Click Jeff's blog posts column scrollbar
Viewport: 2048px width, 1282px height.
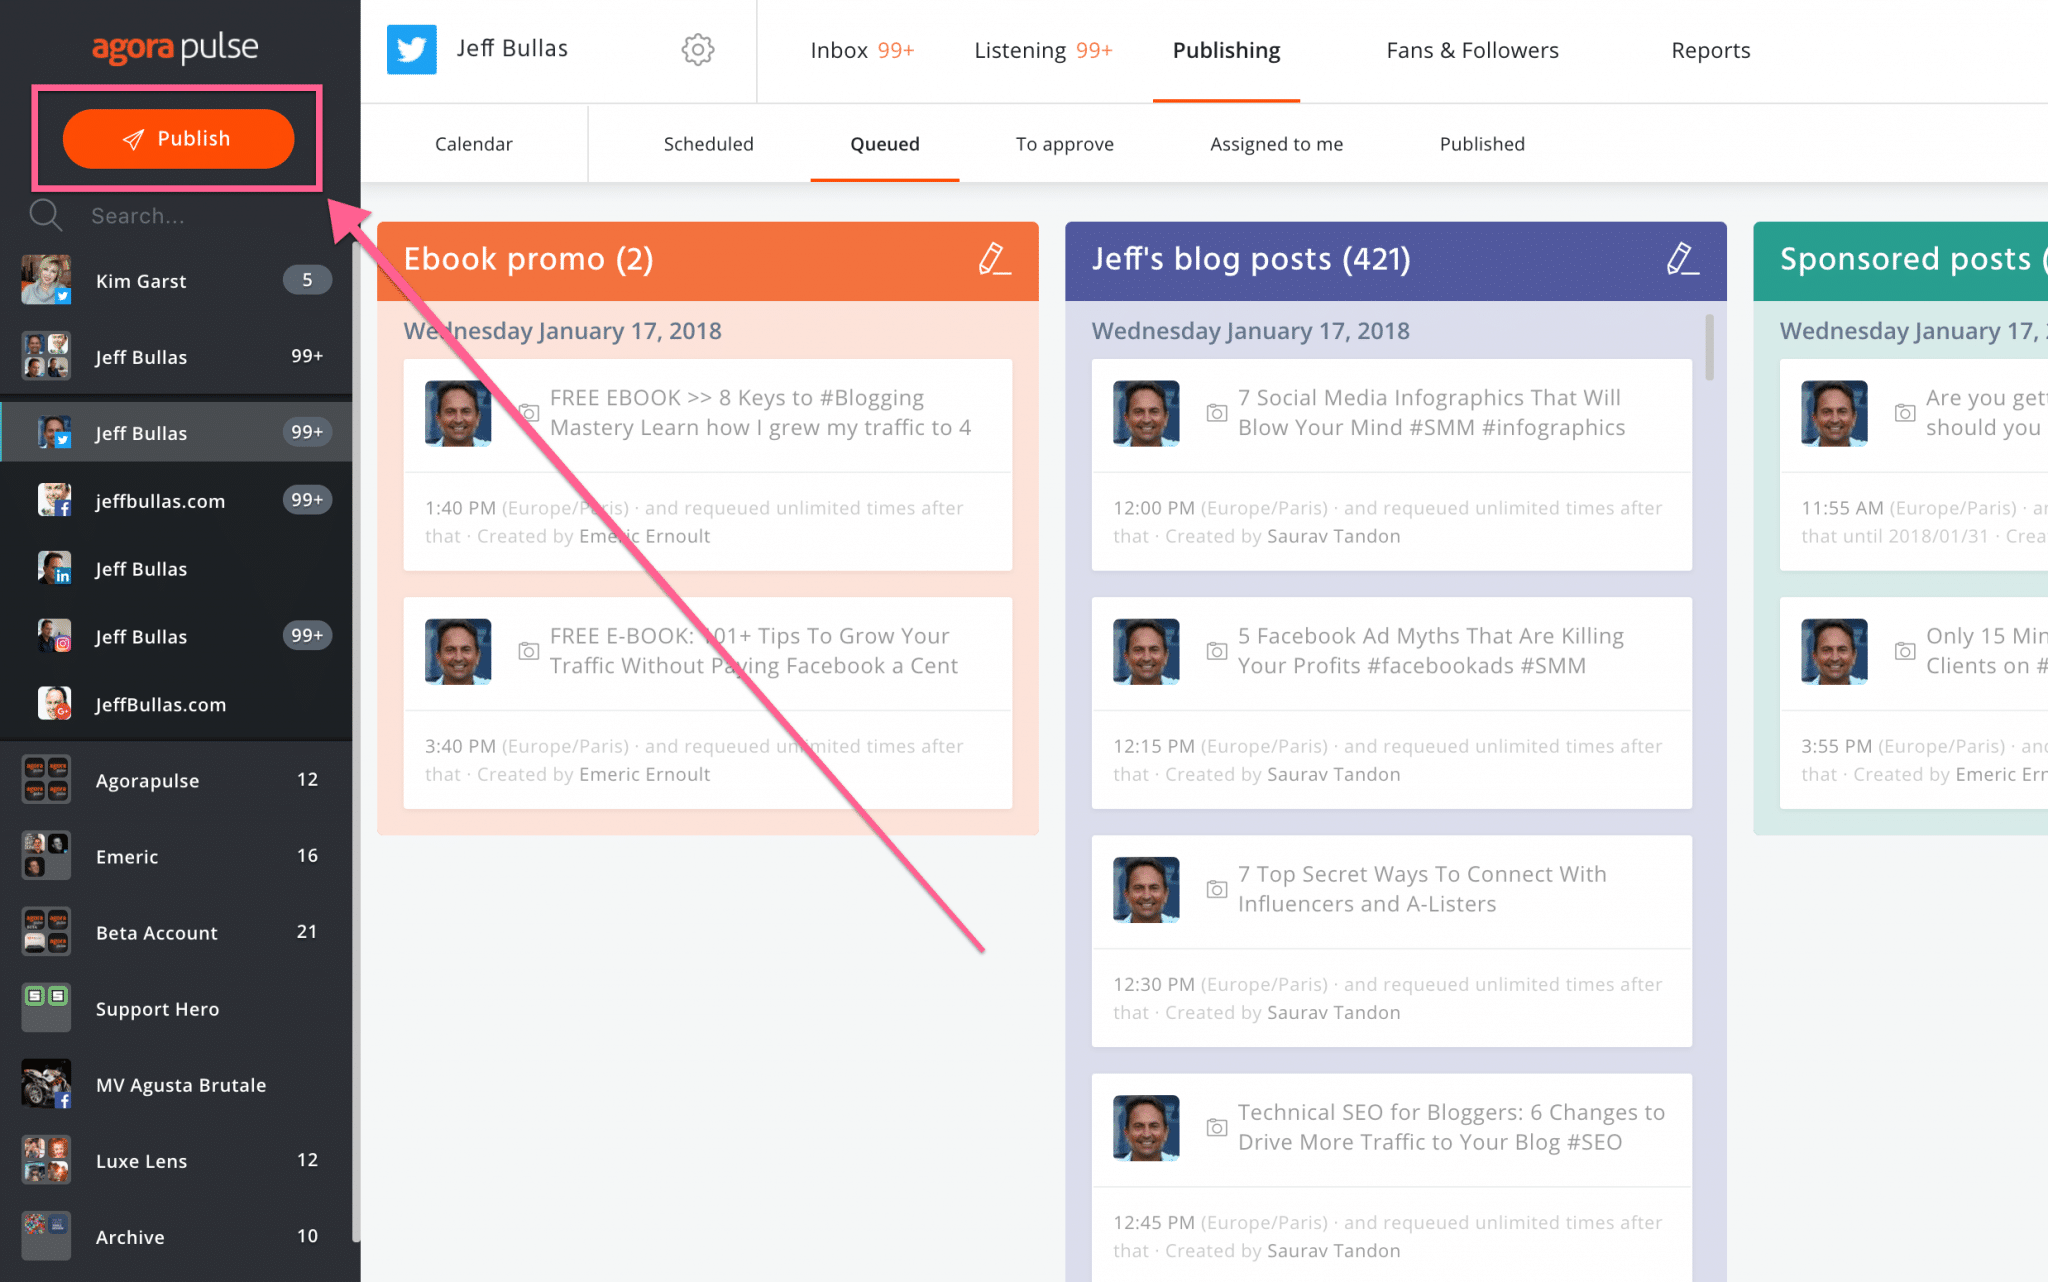point(1709,347)
